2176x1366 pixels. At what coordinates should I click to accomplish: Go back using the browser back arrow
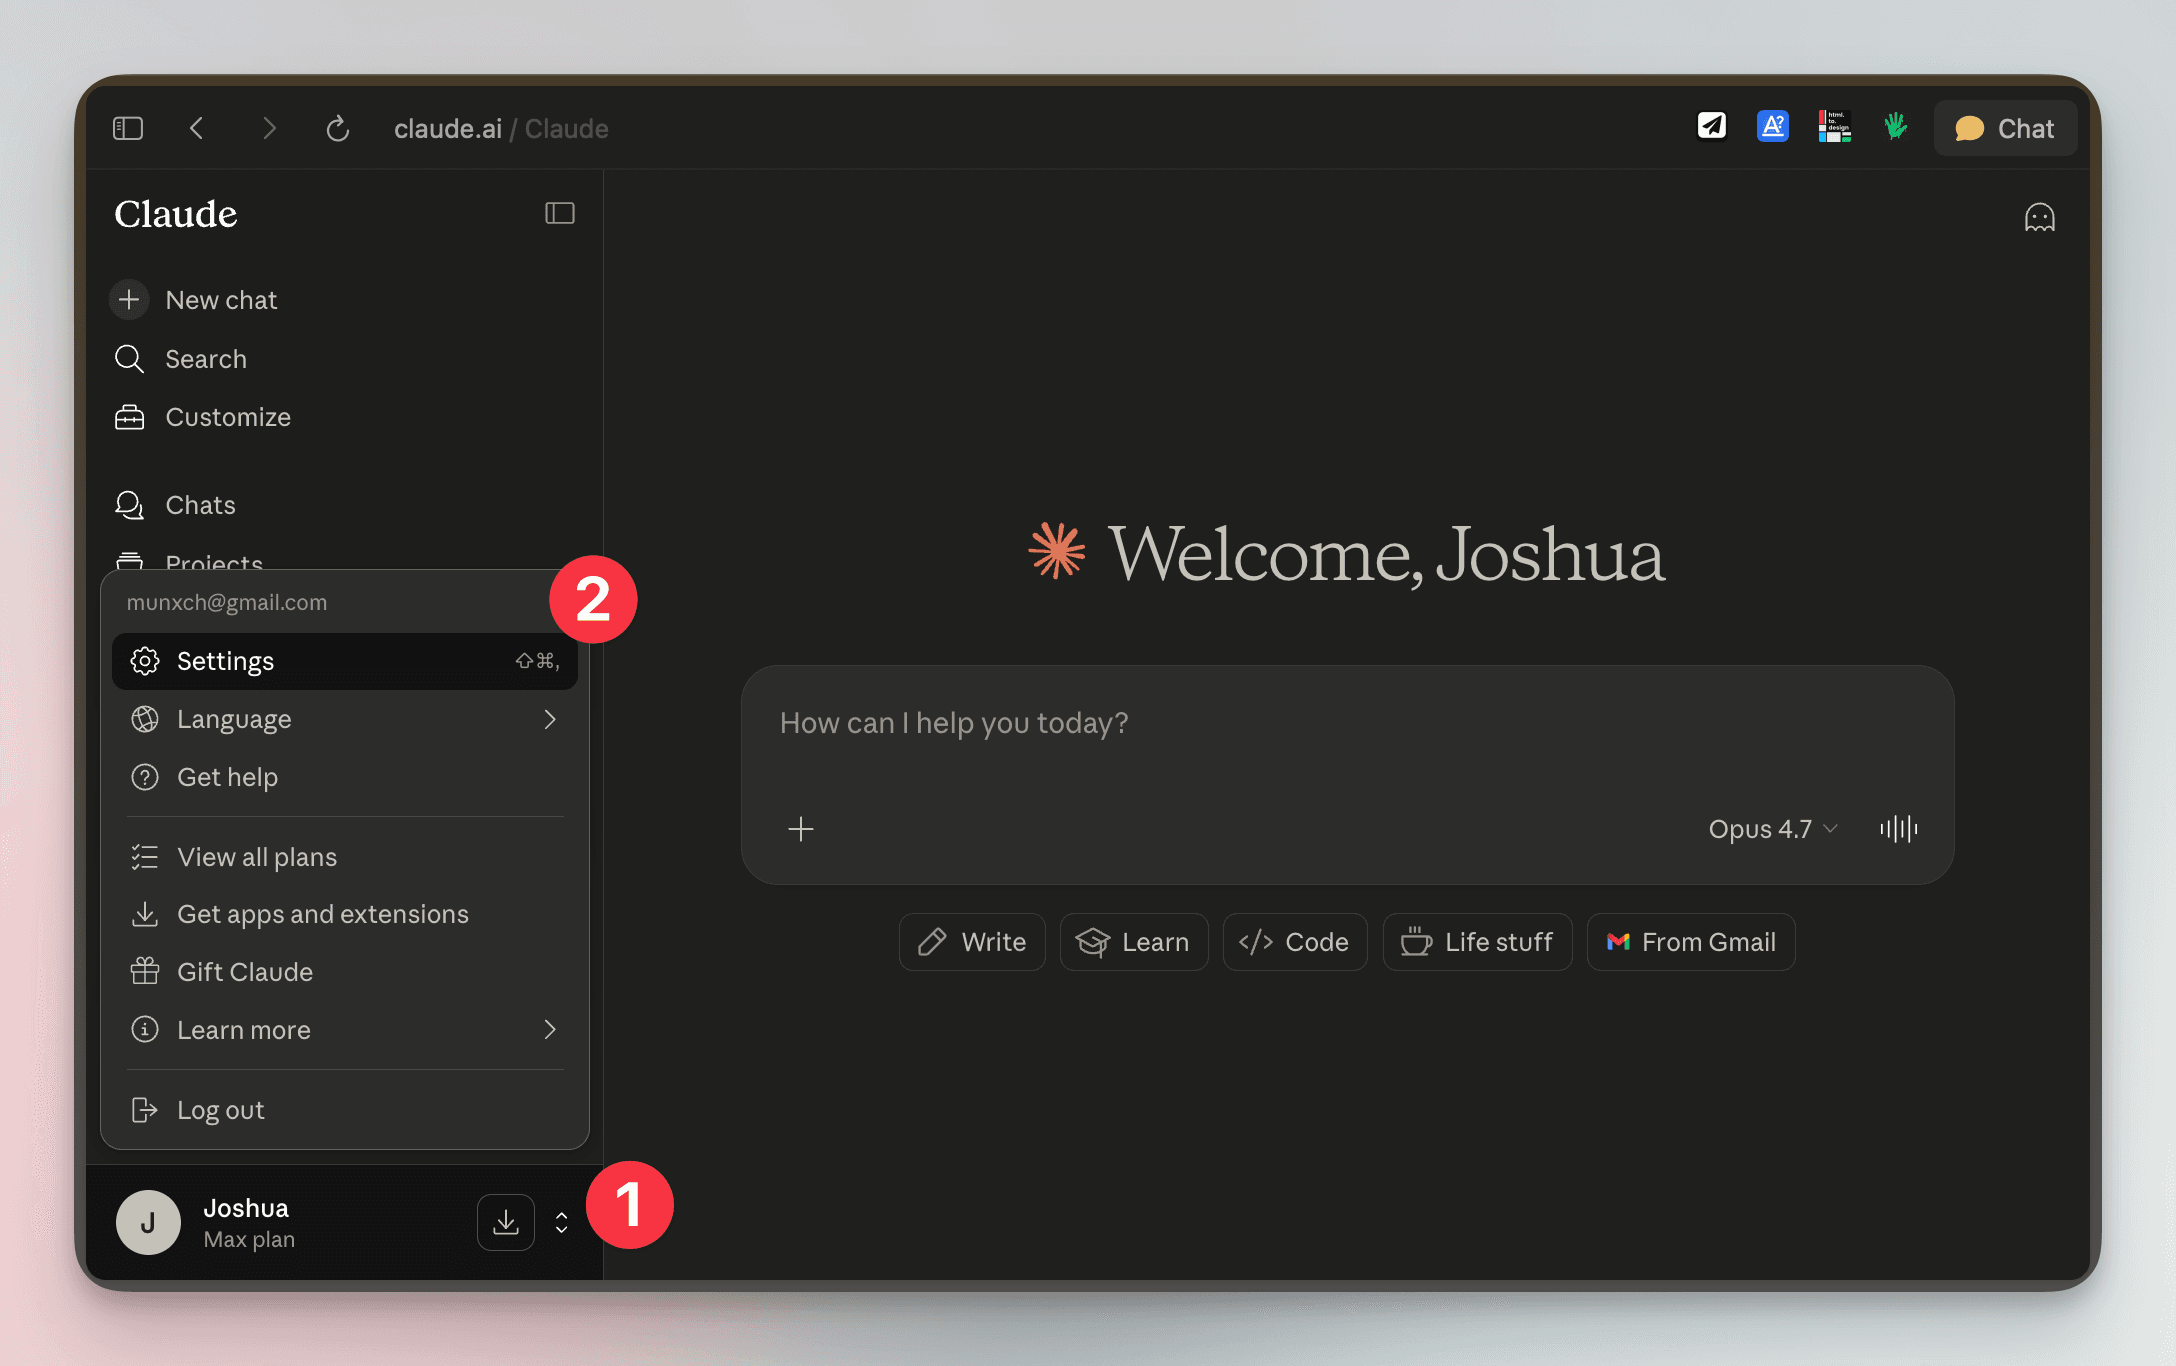click(x=197, y=128)
